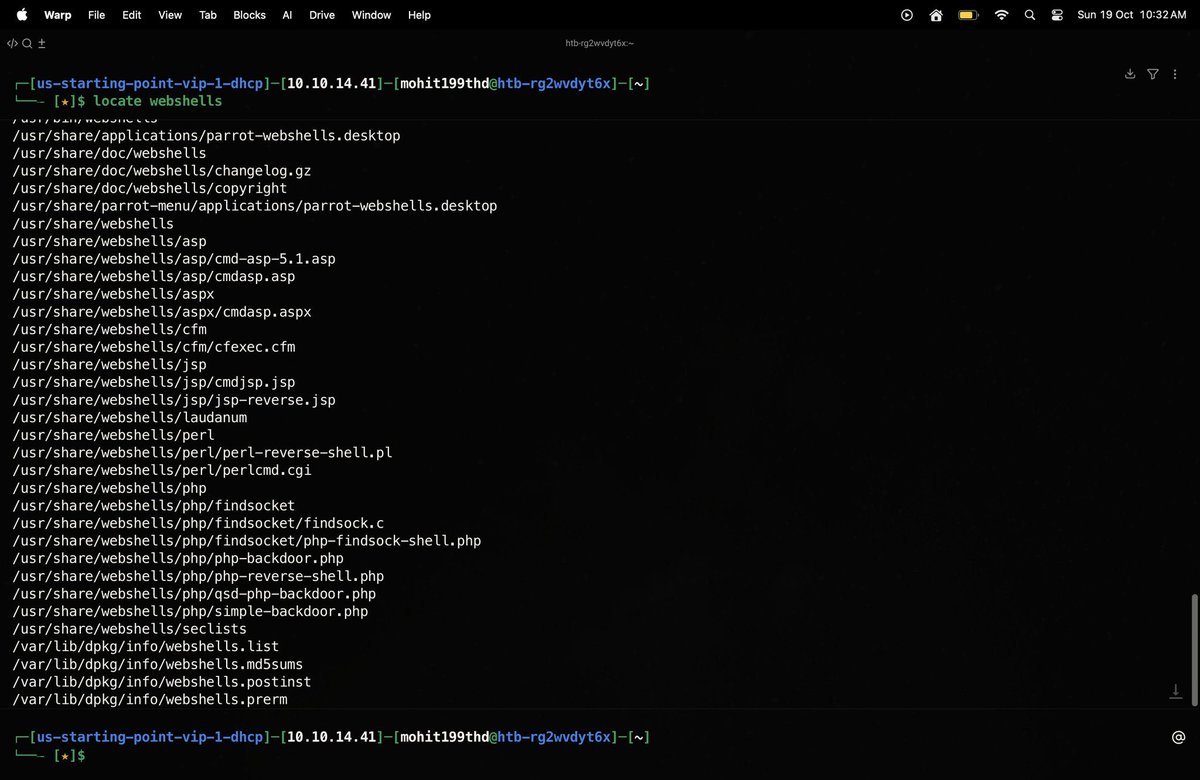Screen dimensions: 1200x780
Task: Filter block output with the funnel icon
Action: click(x=1153, y=74)
